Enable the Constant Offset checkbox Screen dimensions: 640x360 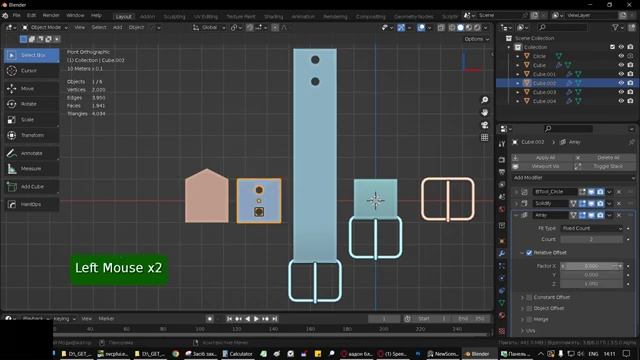529,297
